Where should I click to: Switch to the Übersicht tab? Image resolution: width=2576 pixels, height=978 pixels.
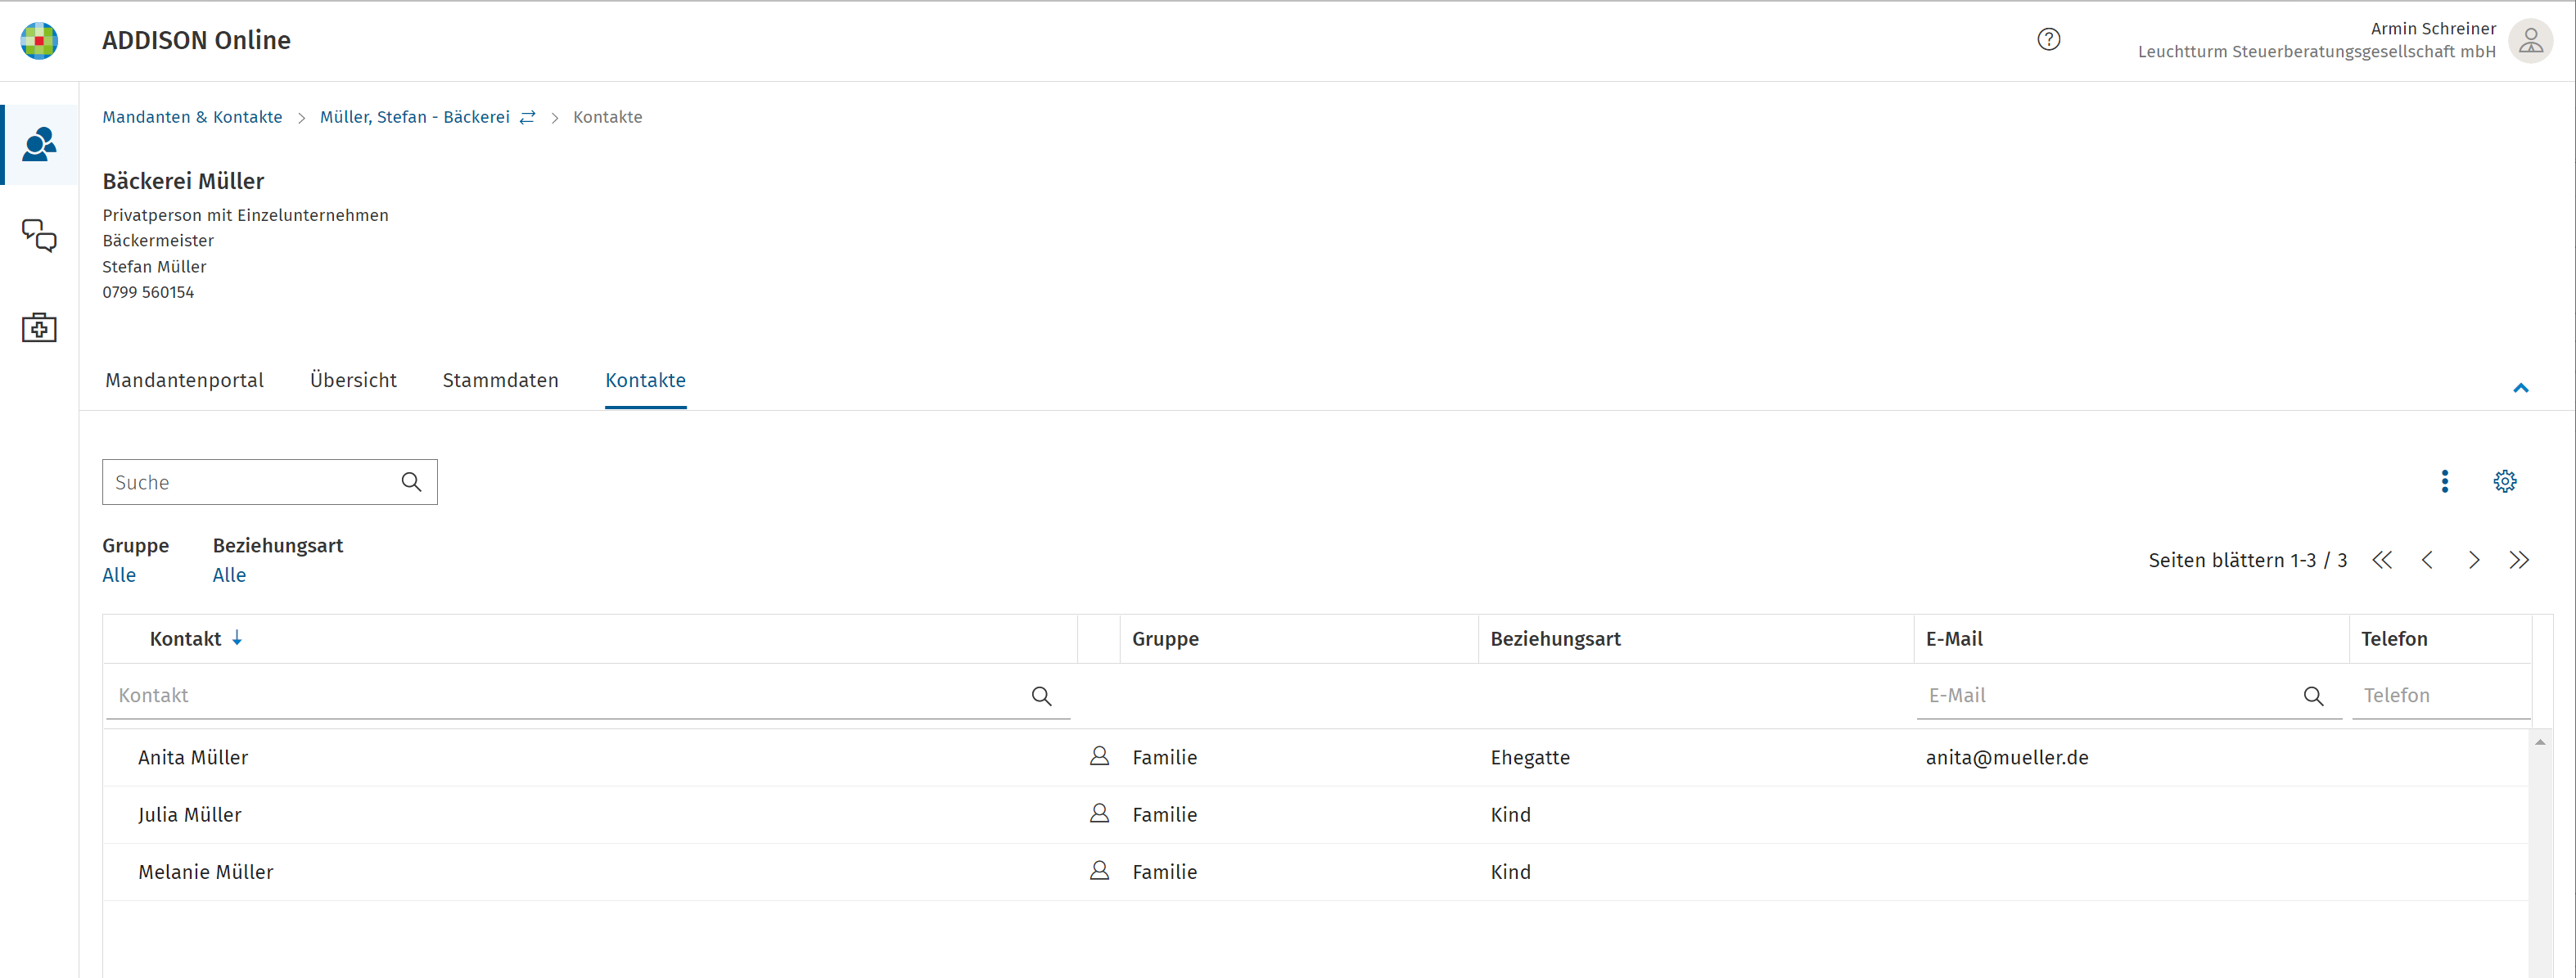point(353,380)
